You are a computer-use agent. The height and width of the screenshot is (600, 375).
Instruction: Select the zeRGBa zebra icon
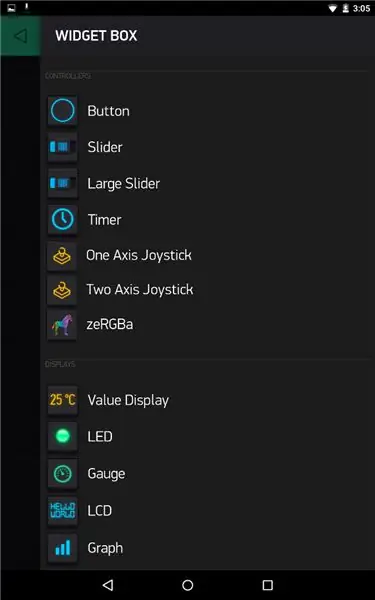(x=62, y=325)
